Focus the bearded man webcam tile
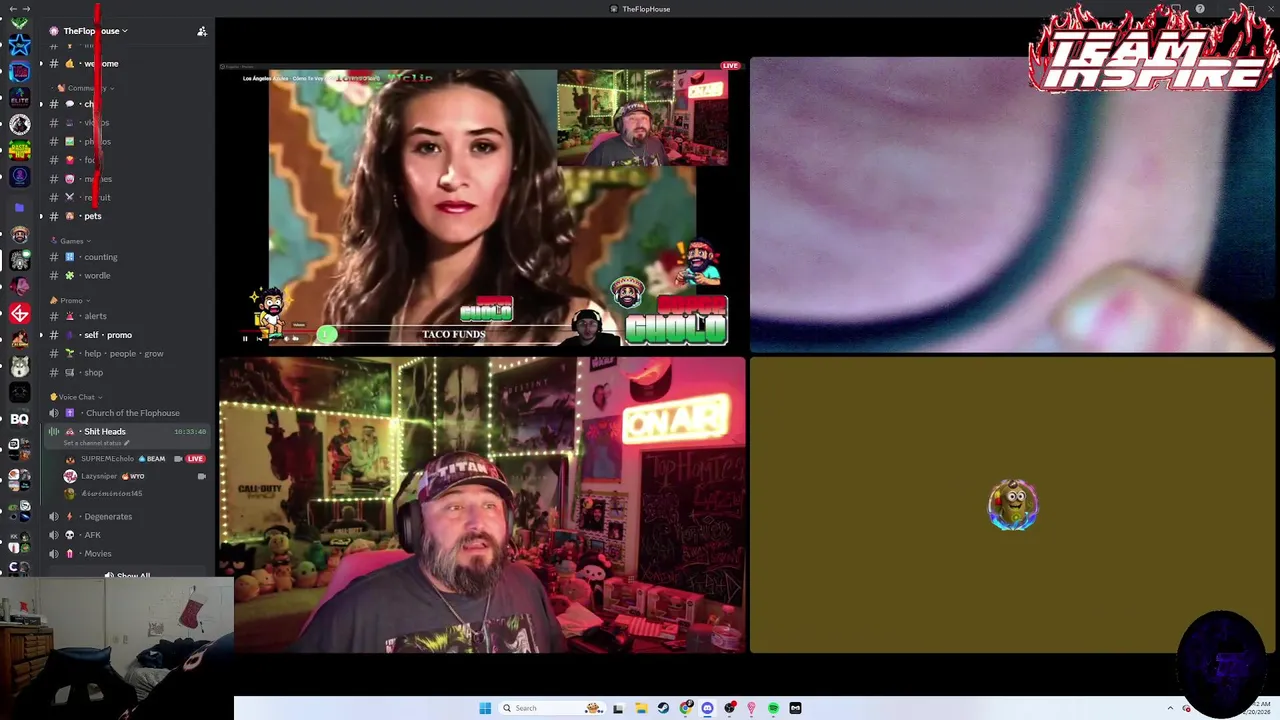1280x720 pixels. click(482, 505)
